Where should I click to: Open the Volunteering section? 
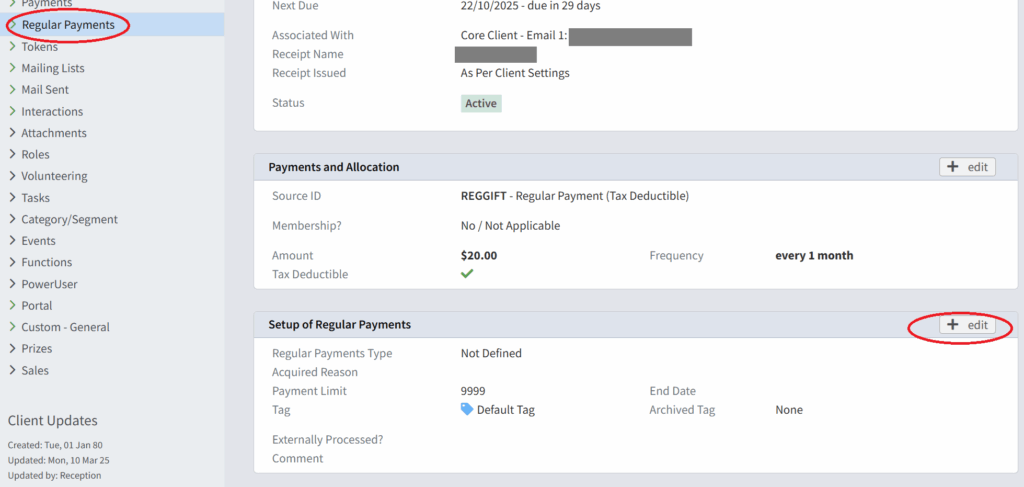click(54, 176)
